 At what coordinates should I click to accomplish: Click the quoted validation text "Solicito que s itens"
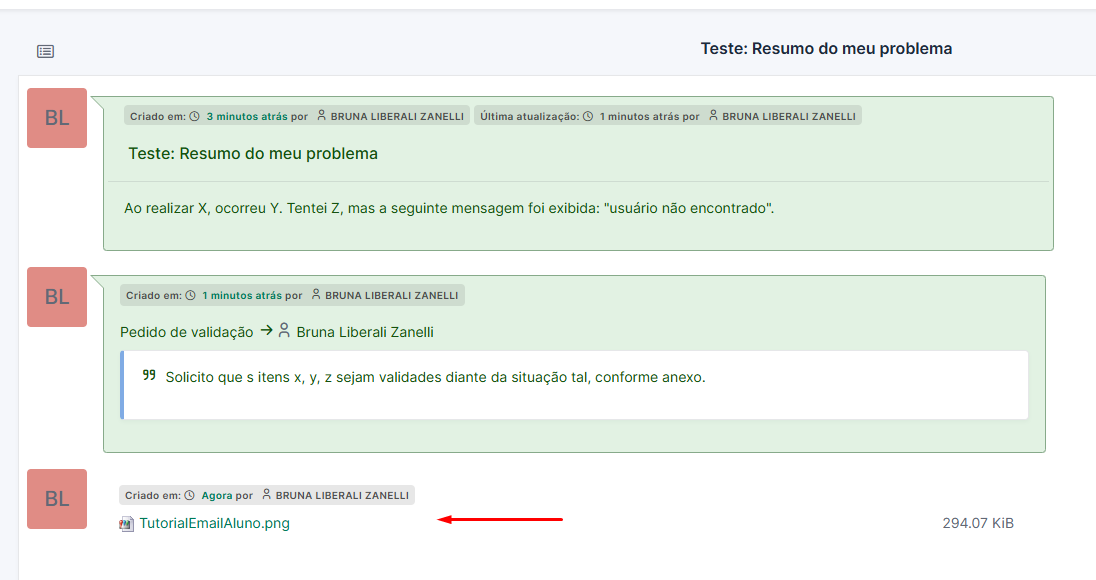pyautogui.click(x=435, y=377)
